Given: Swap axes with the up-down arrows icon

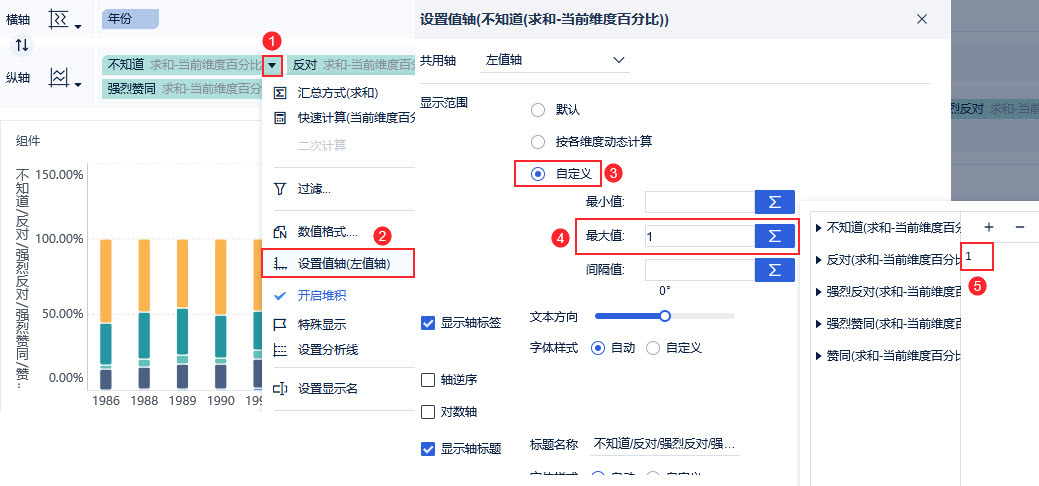Looking at the screenshot, I should click(x=23, y=45).
